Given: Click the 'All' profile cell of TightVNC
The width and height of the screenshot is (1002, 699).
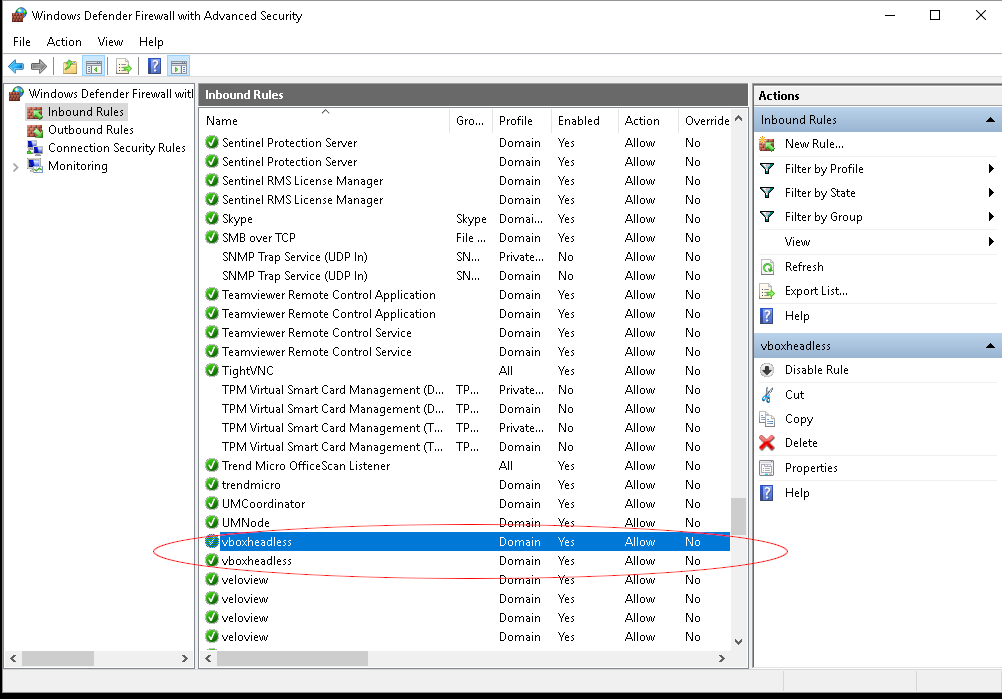Looking at the screenshot, I should (505, 371).
